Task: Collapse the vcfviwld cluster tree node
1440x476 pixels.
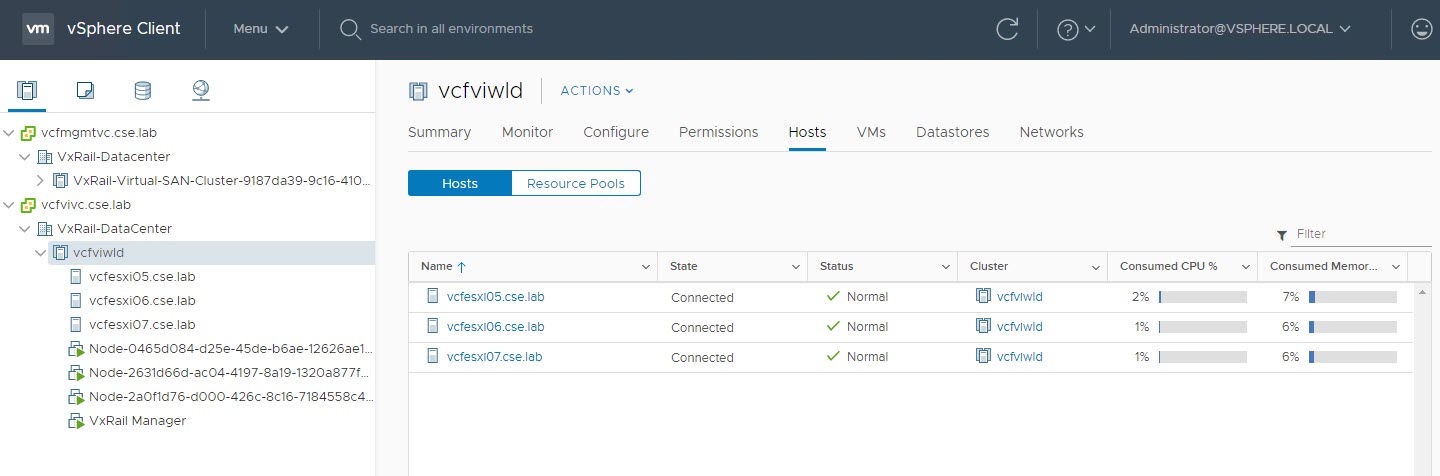Action: (40, 253)
